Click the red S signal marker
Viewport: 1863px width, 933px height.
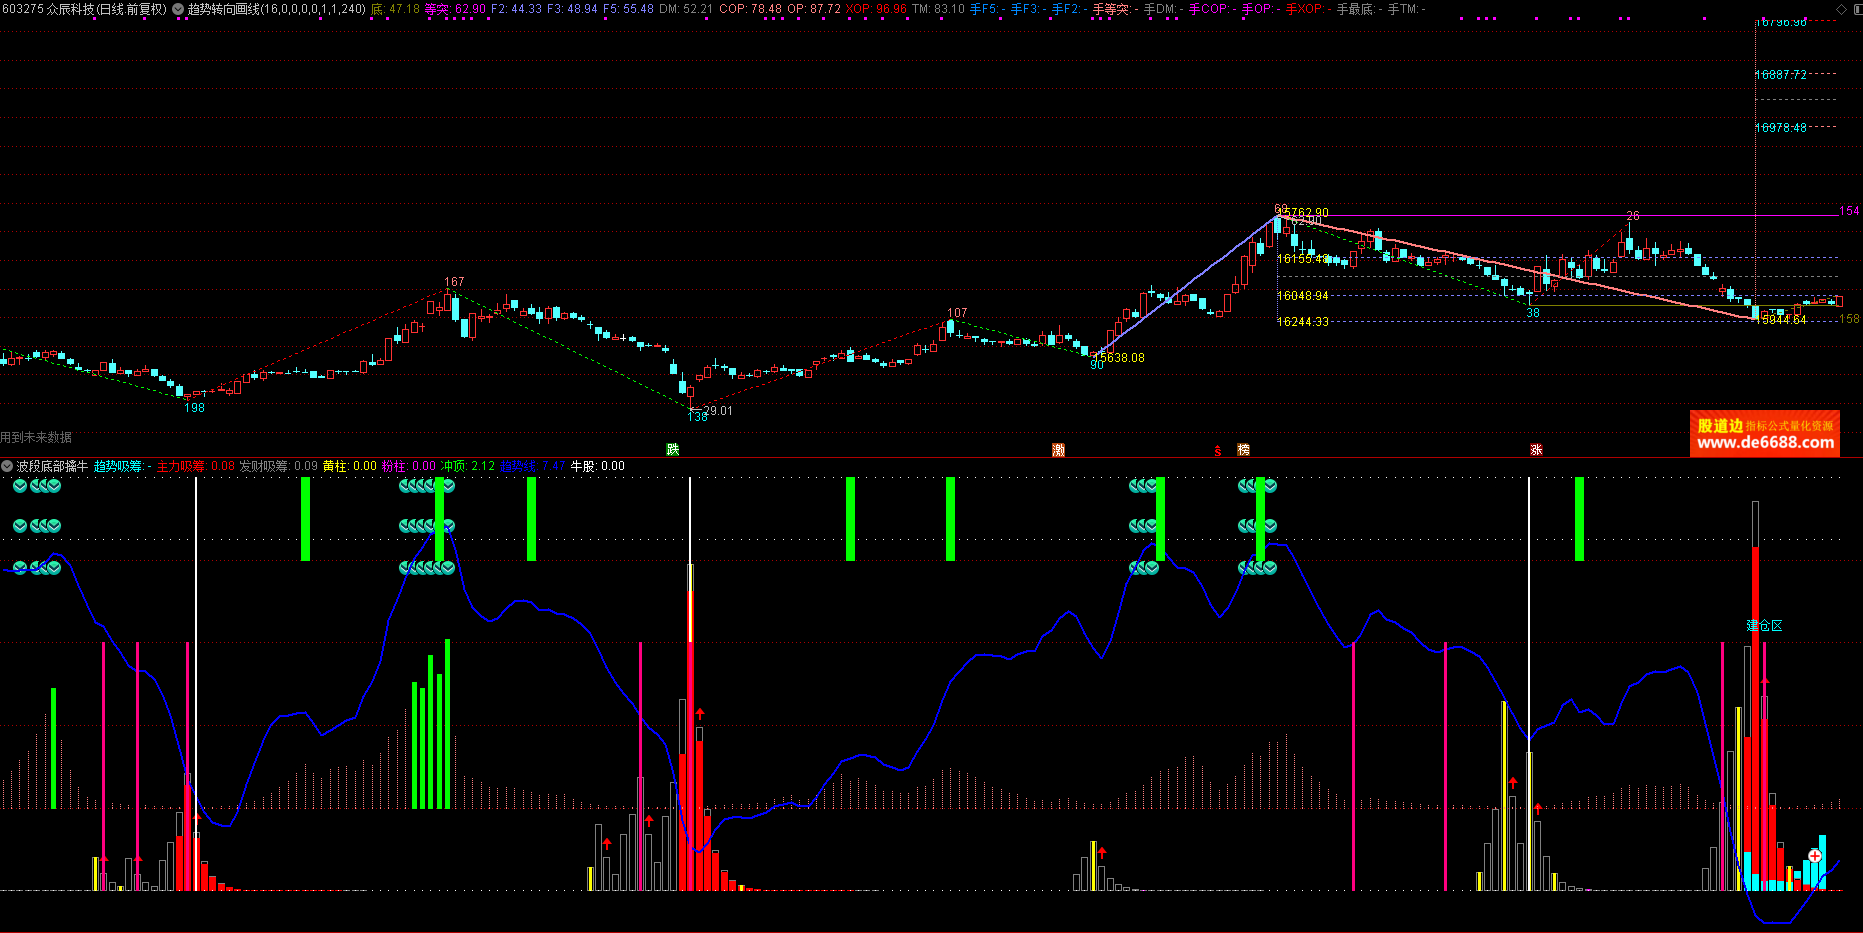[1218, 451]
